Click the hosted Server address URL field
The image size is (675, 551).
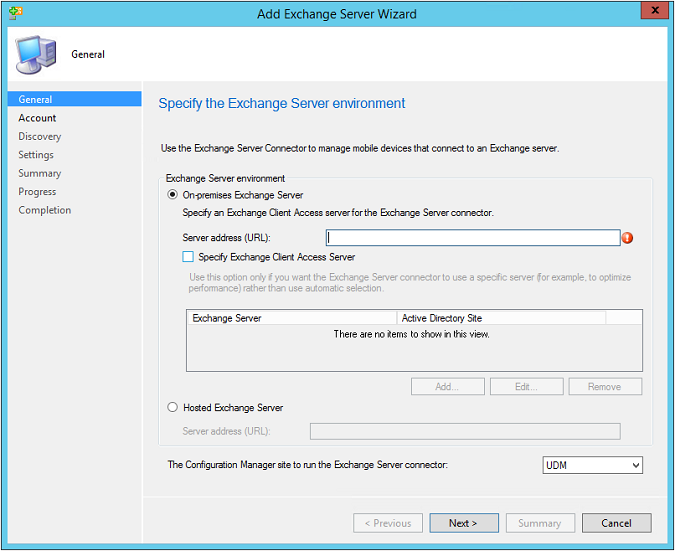pos(465,431)
